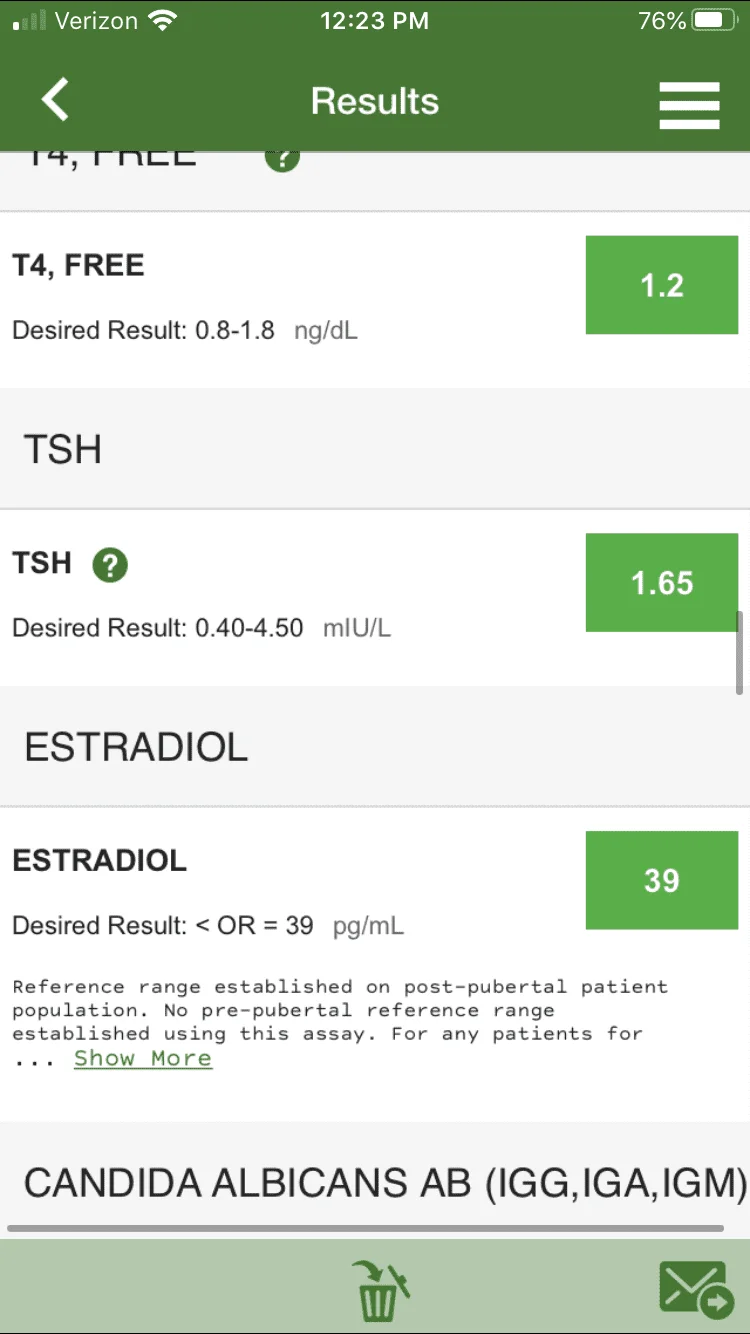Tap the trash bin delete icon
The width and height of the screenshot is (750, 1334).
381,1288
